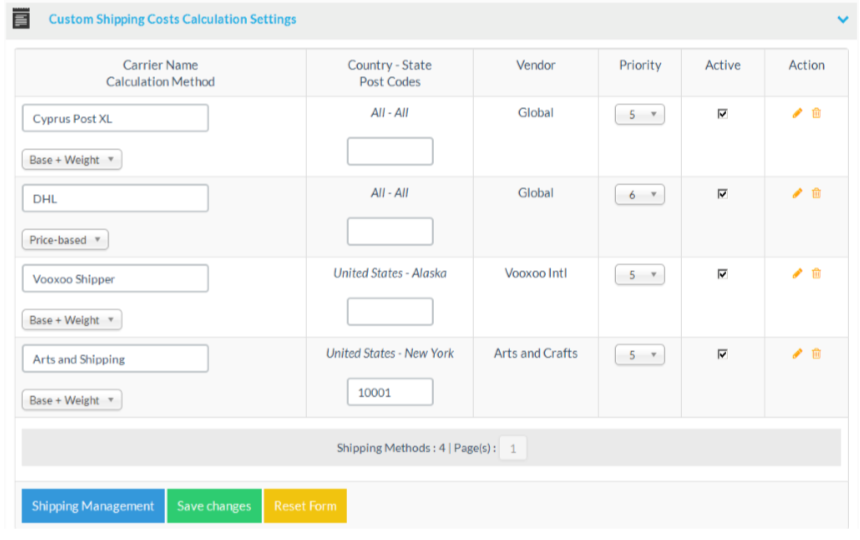Screen dimensions: 860x540
Task: Edit the Arts and Shipping method
Action: point(797,353)
